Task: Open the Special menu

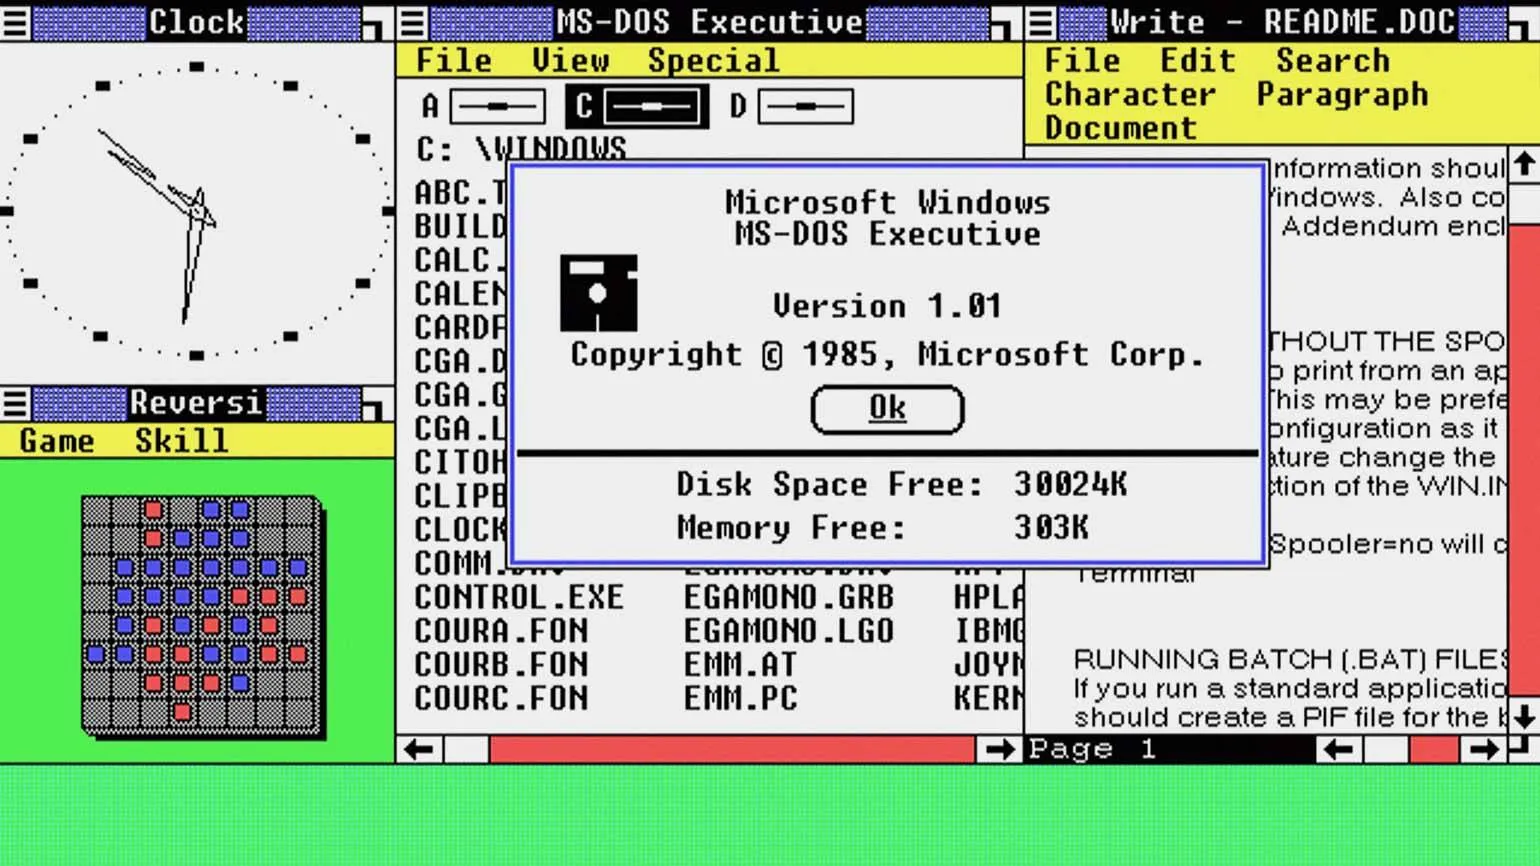Action: 713,61
